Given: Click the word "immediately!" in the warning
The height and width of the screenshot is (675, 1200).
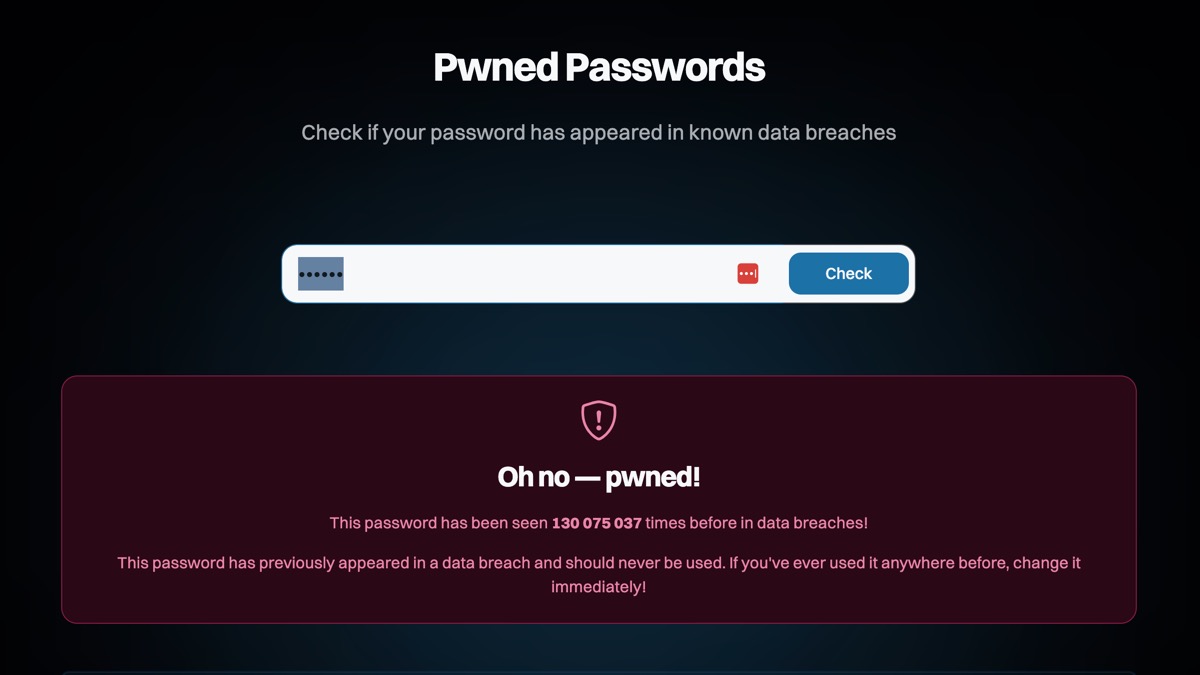Looking at the screenshot, I should 598,587.
